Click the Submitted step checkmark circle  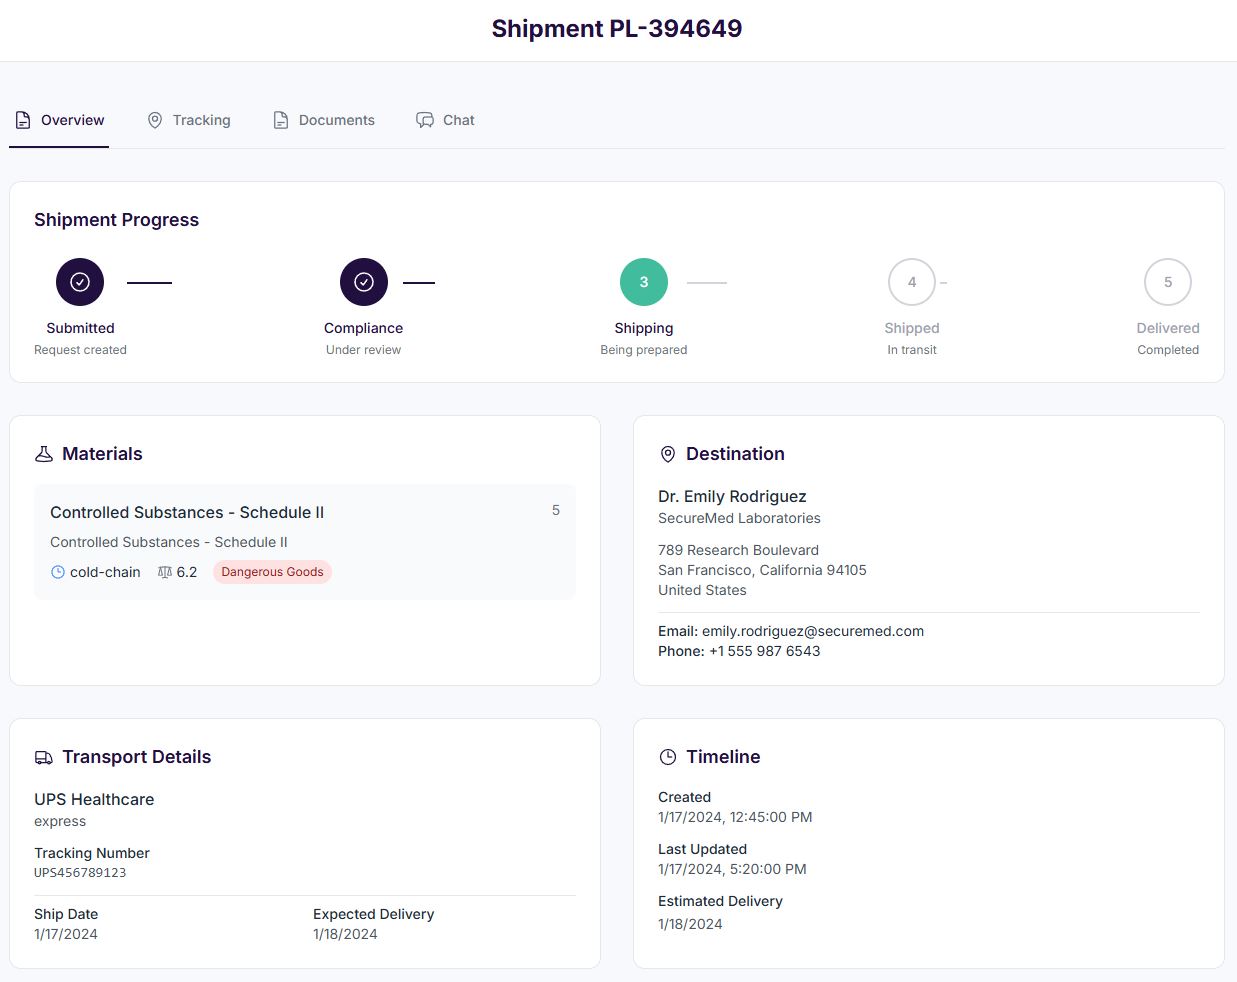click(80, 282)
